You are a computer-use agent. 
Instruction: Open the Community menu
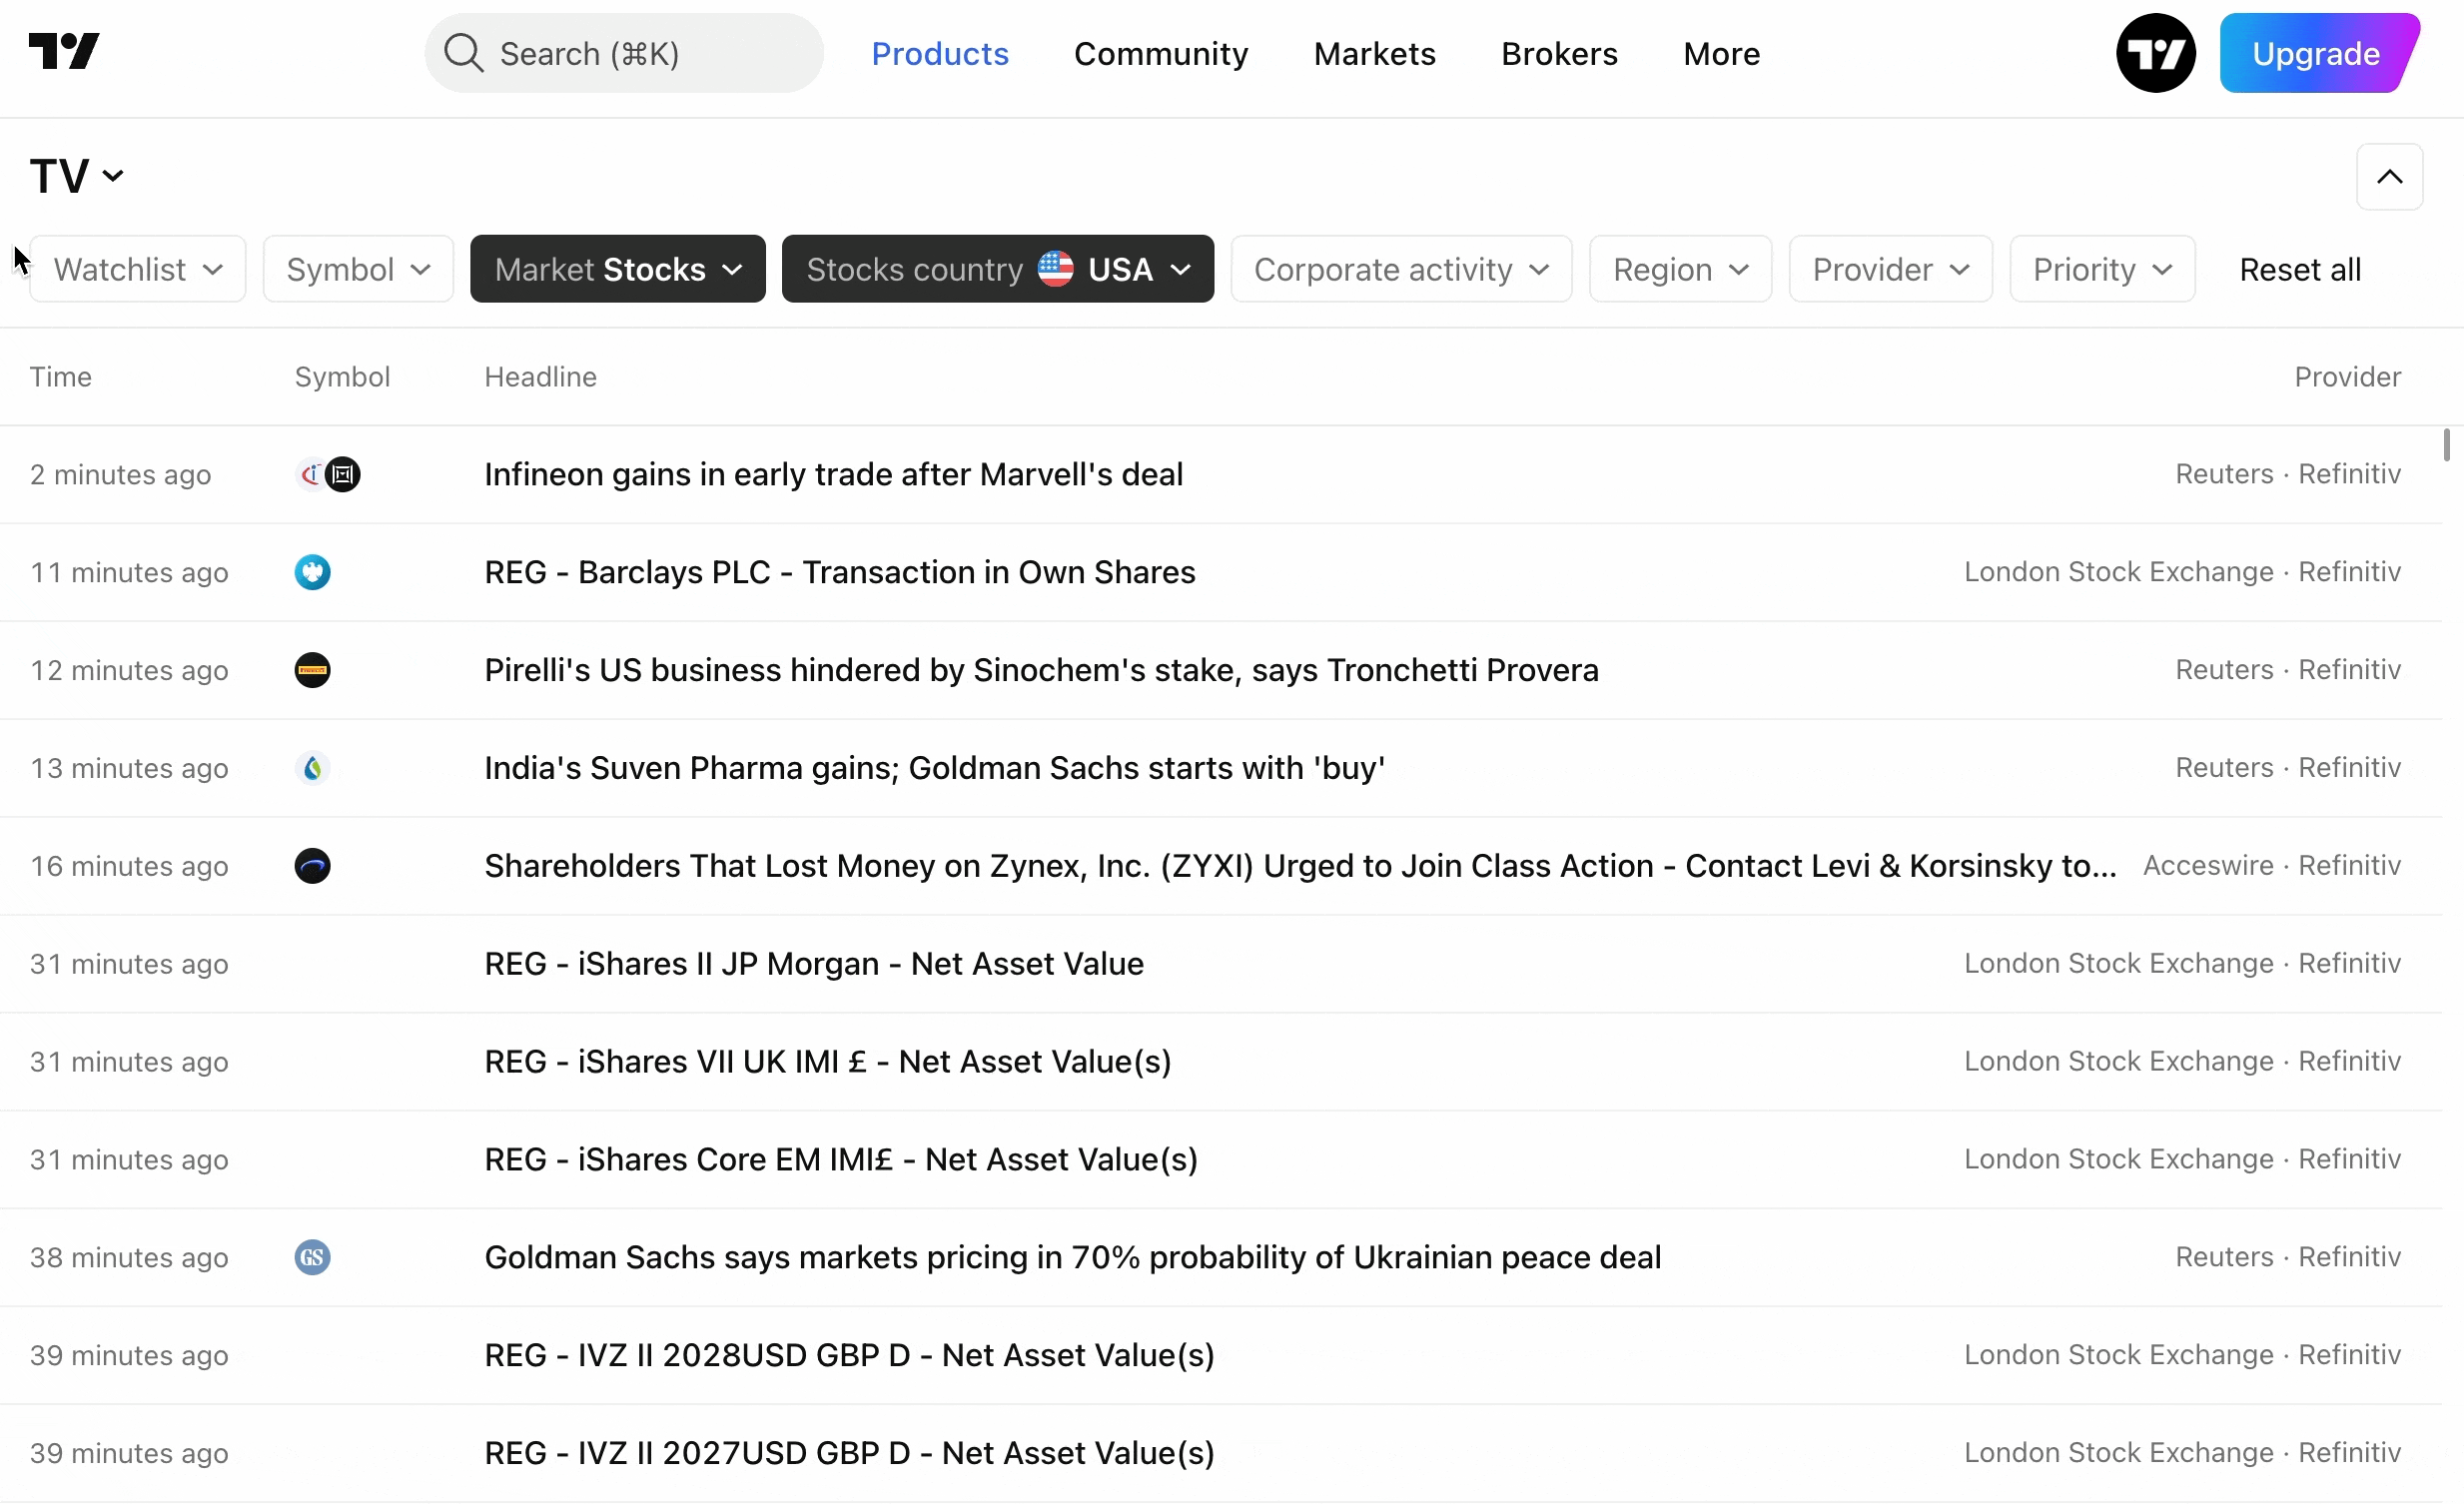[1160, 54]
